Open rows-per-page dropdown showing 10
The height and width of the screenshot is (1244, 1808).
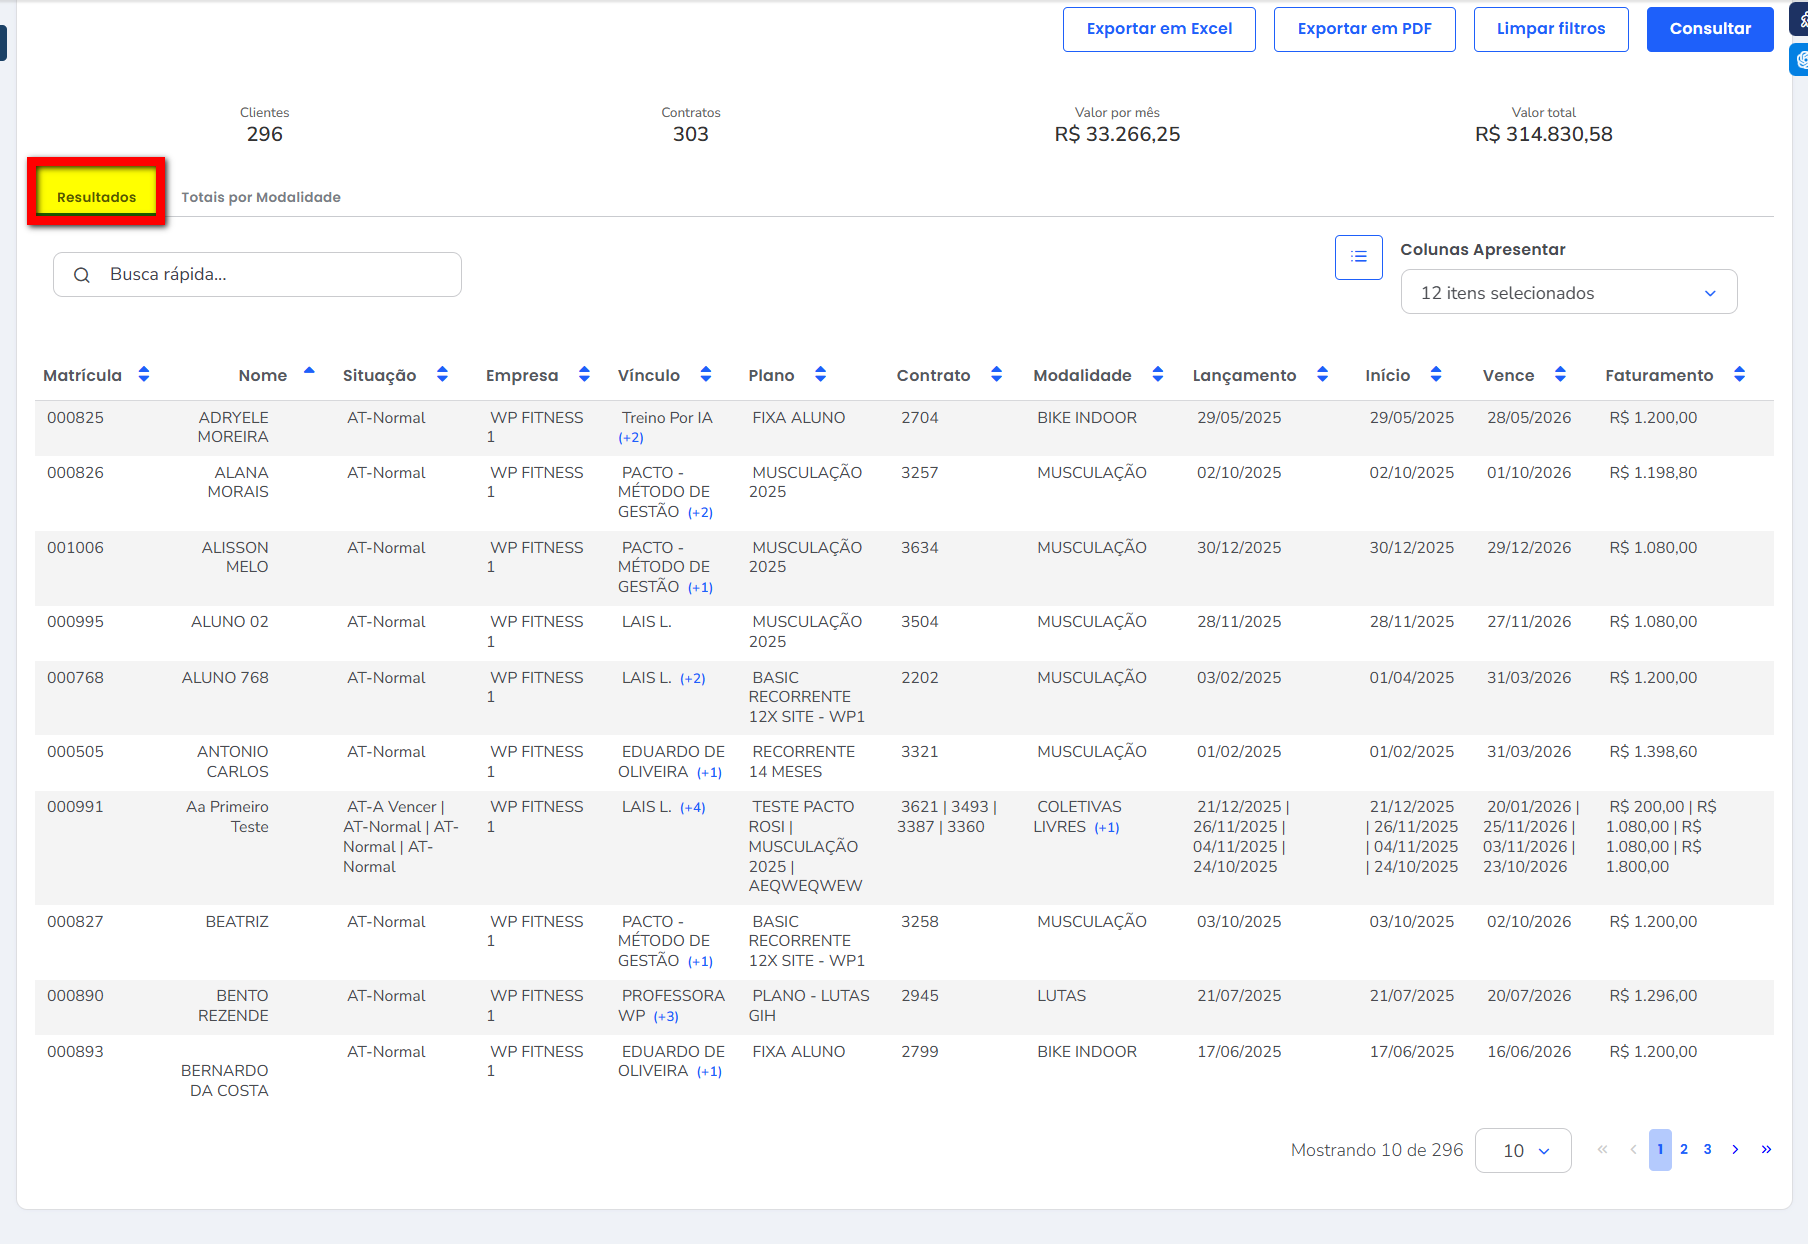1523,1151
